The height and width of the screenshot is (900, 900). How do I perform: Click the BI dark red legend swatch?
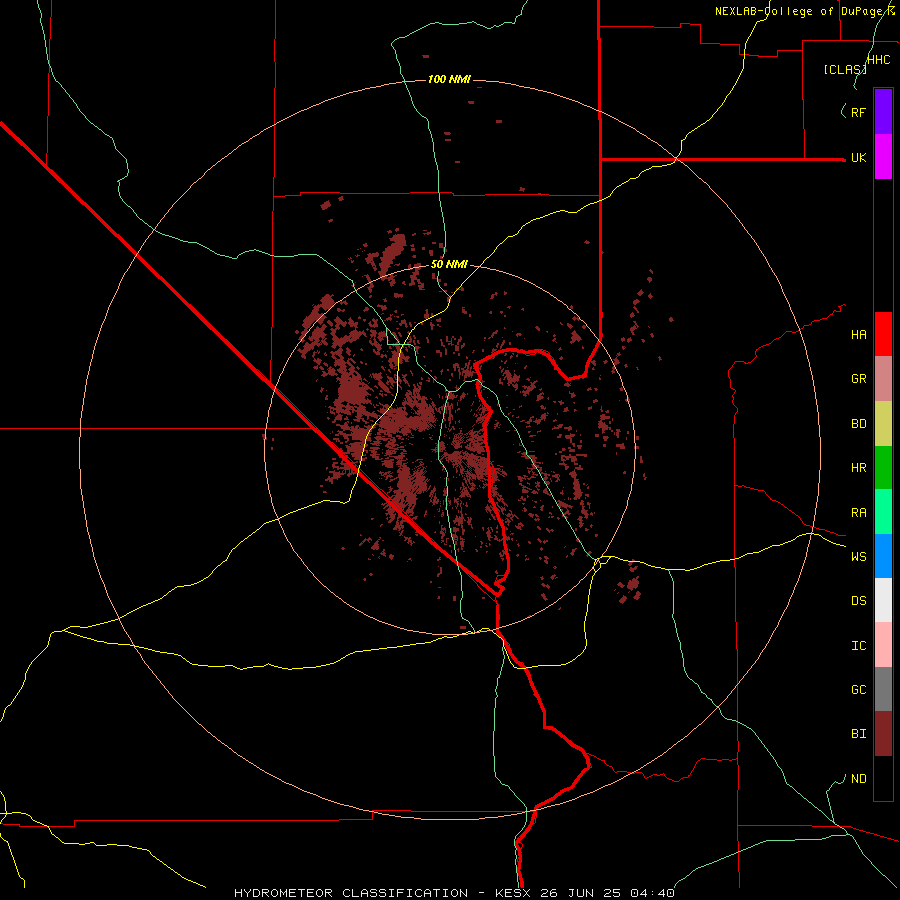click(883, 734)
